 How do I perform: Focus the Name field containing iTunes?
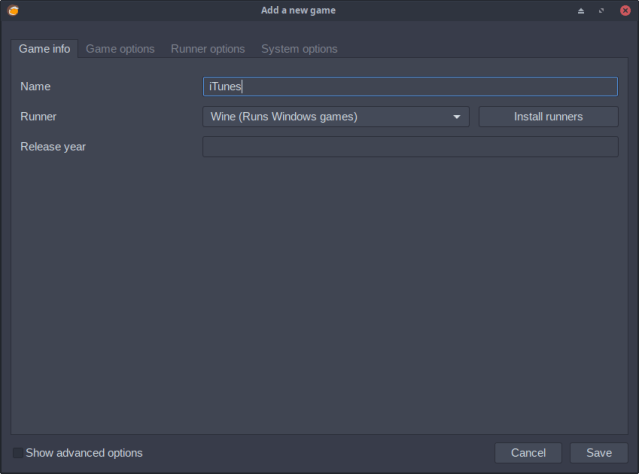(x=410, y=87)
